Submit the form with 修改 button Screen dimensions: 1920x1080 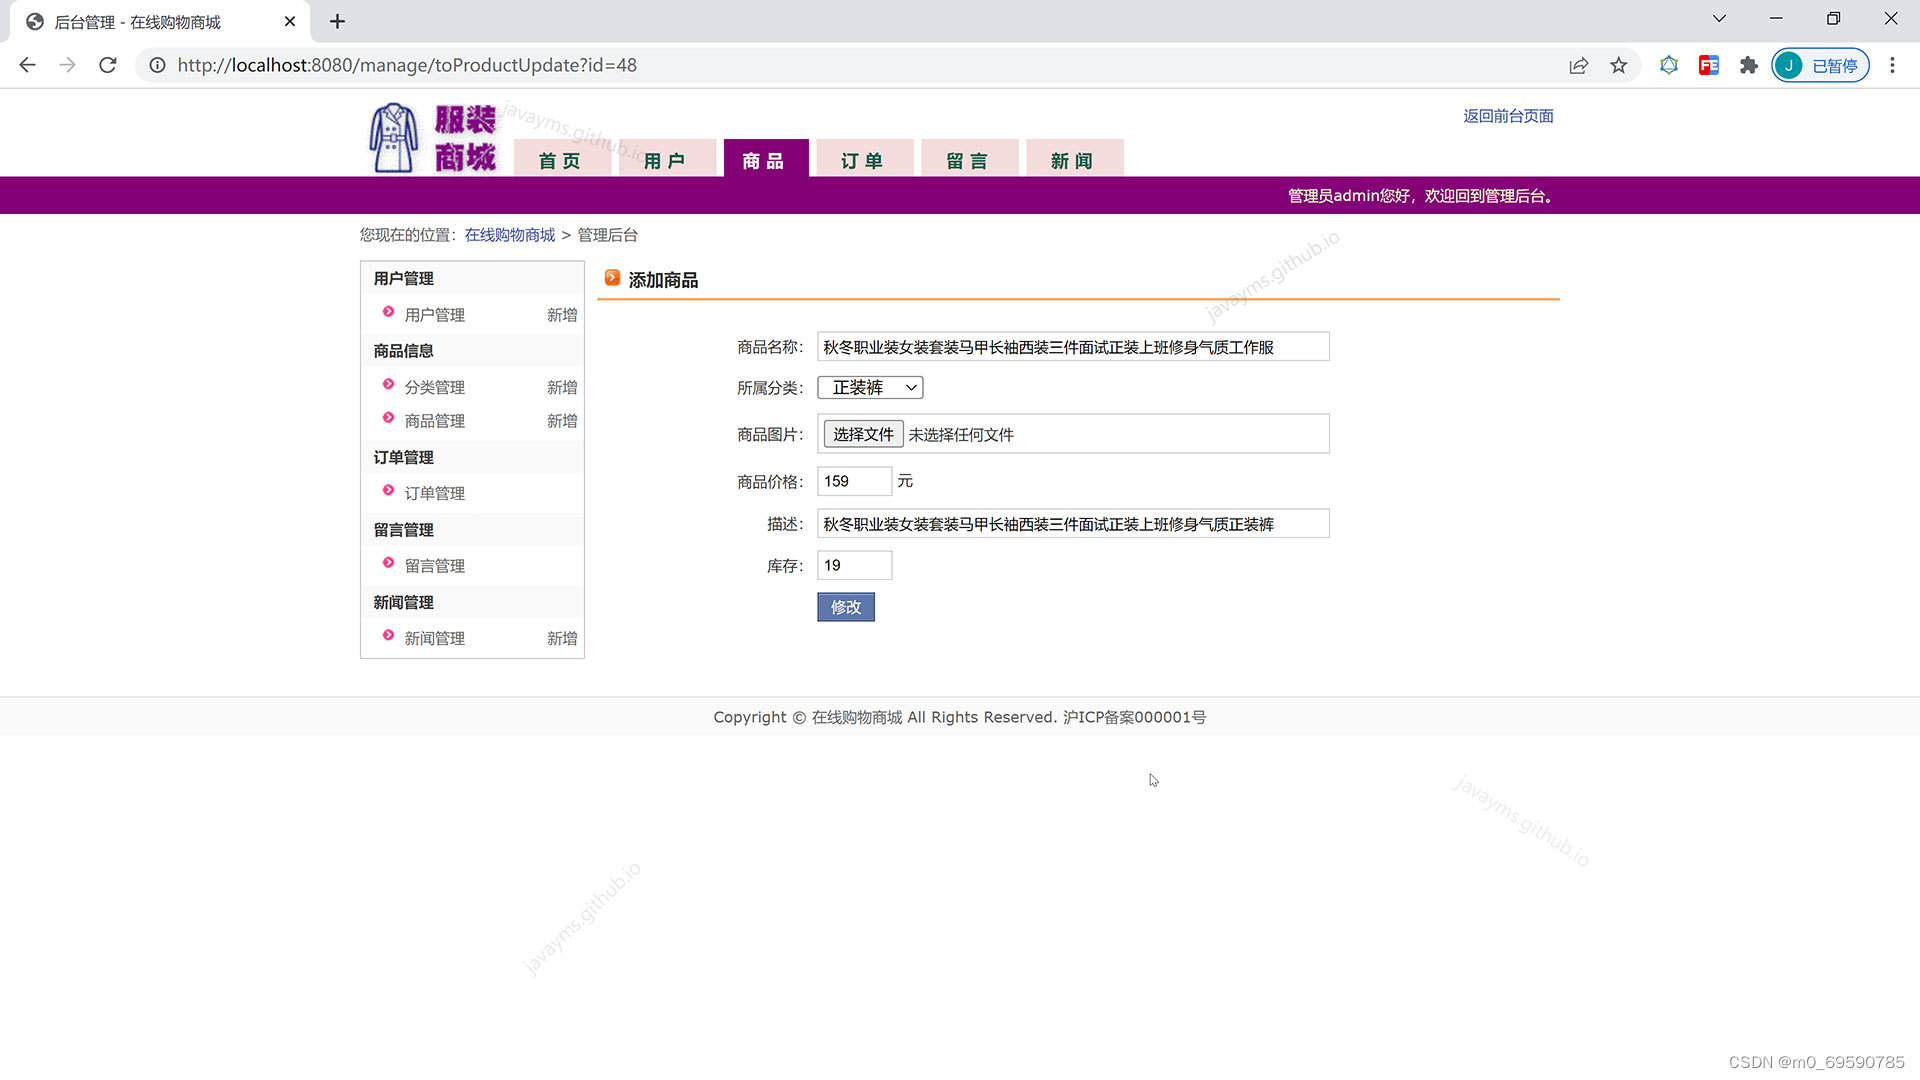(846, 607)
